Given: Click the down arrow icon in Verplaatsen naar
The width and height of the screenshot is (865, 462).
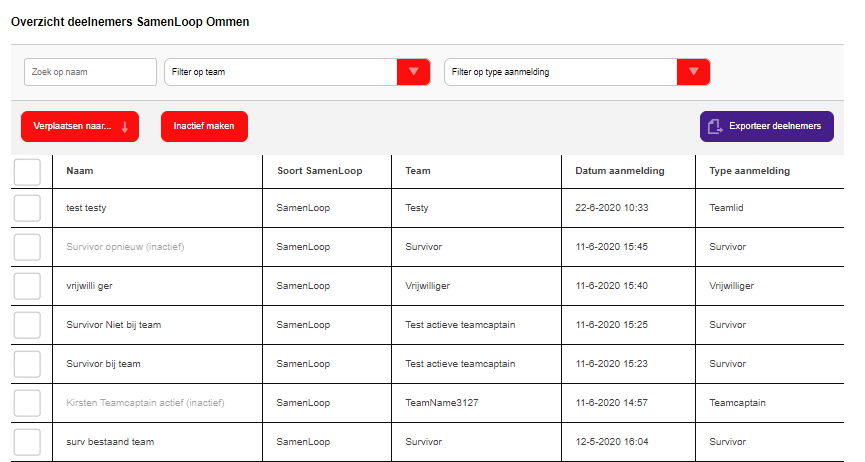Looking at the screenshot, I should [x=125, y=127].
